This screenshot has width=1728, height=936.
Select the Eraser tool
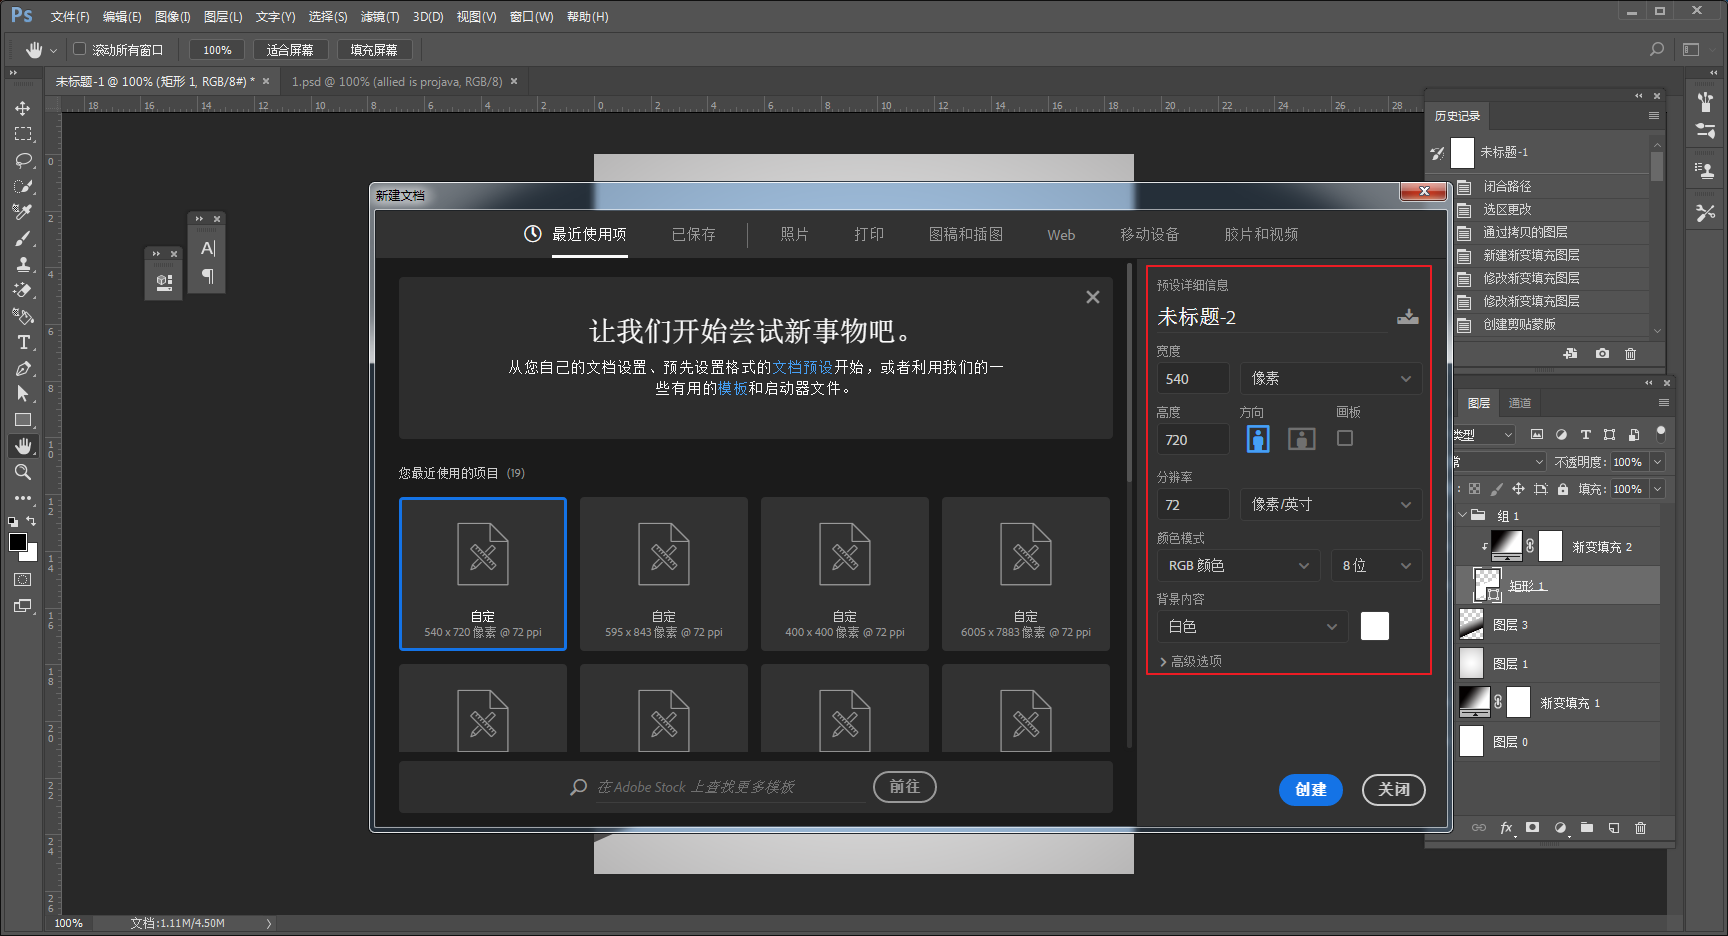23,290
